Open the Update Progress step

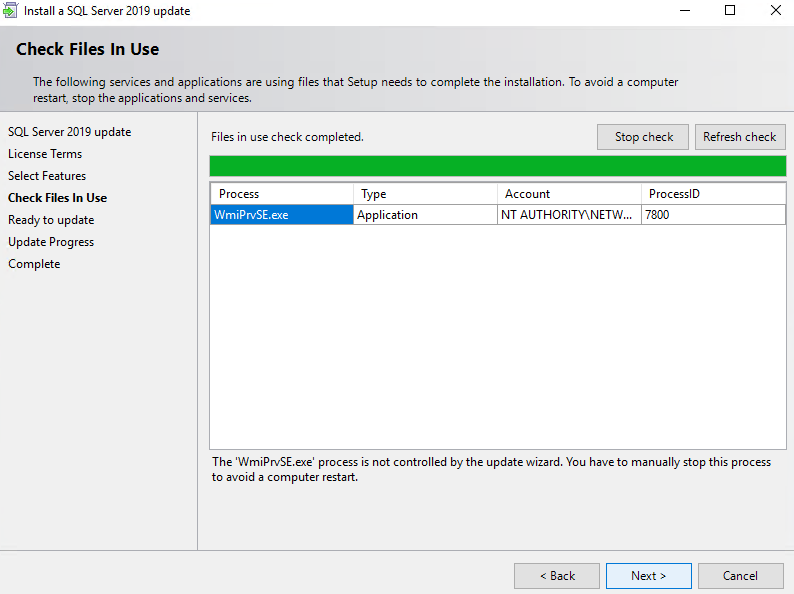tap(51, 242)
